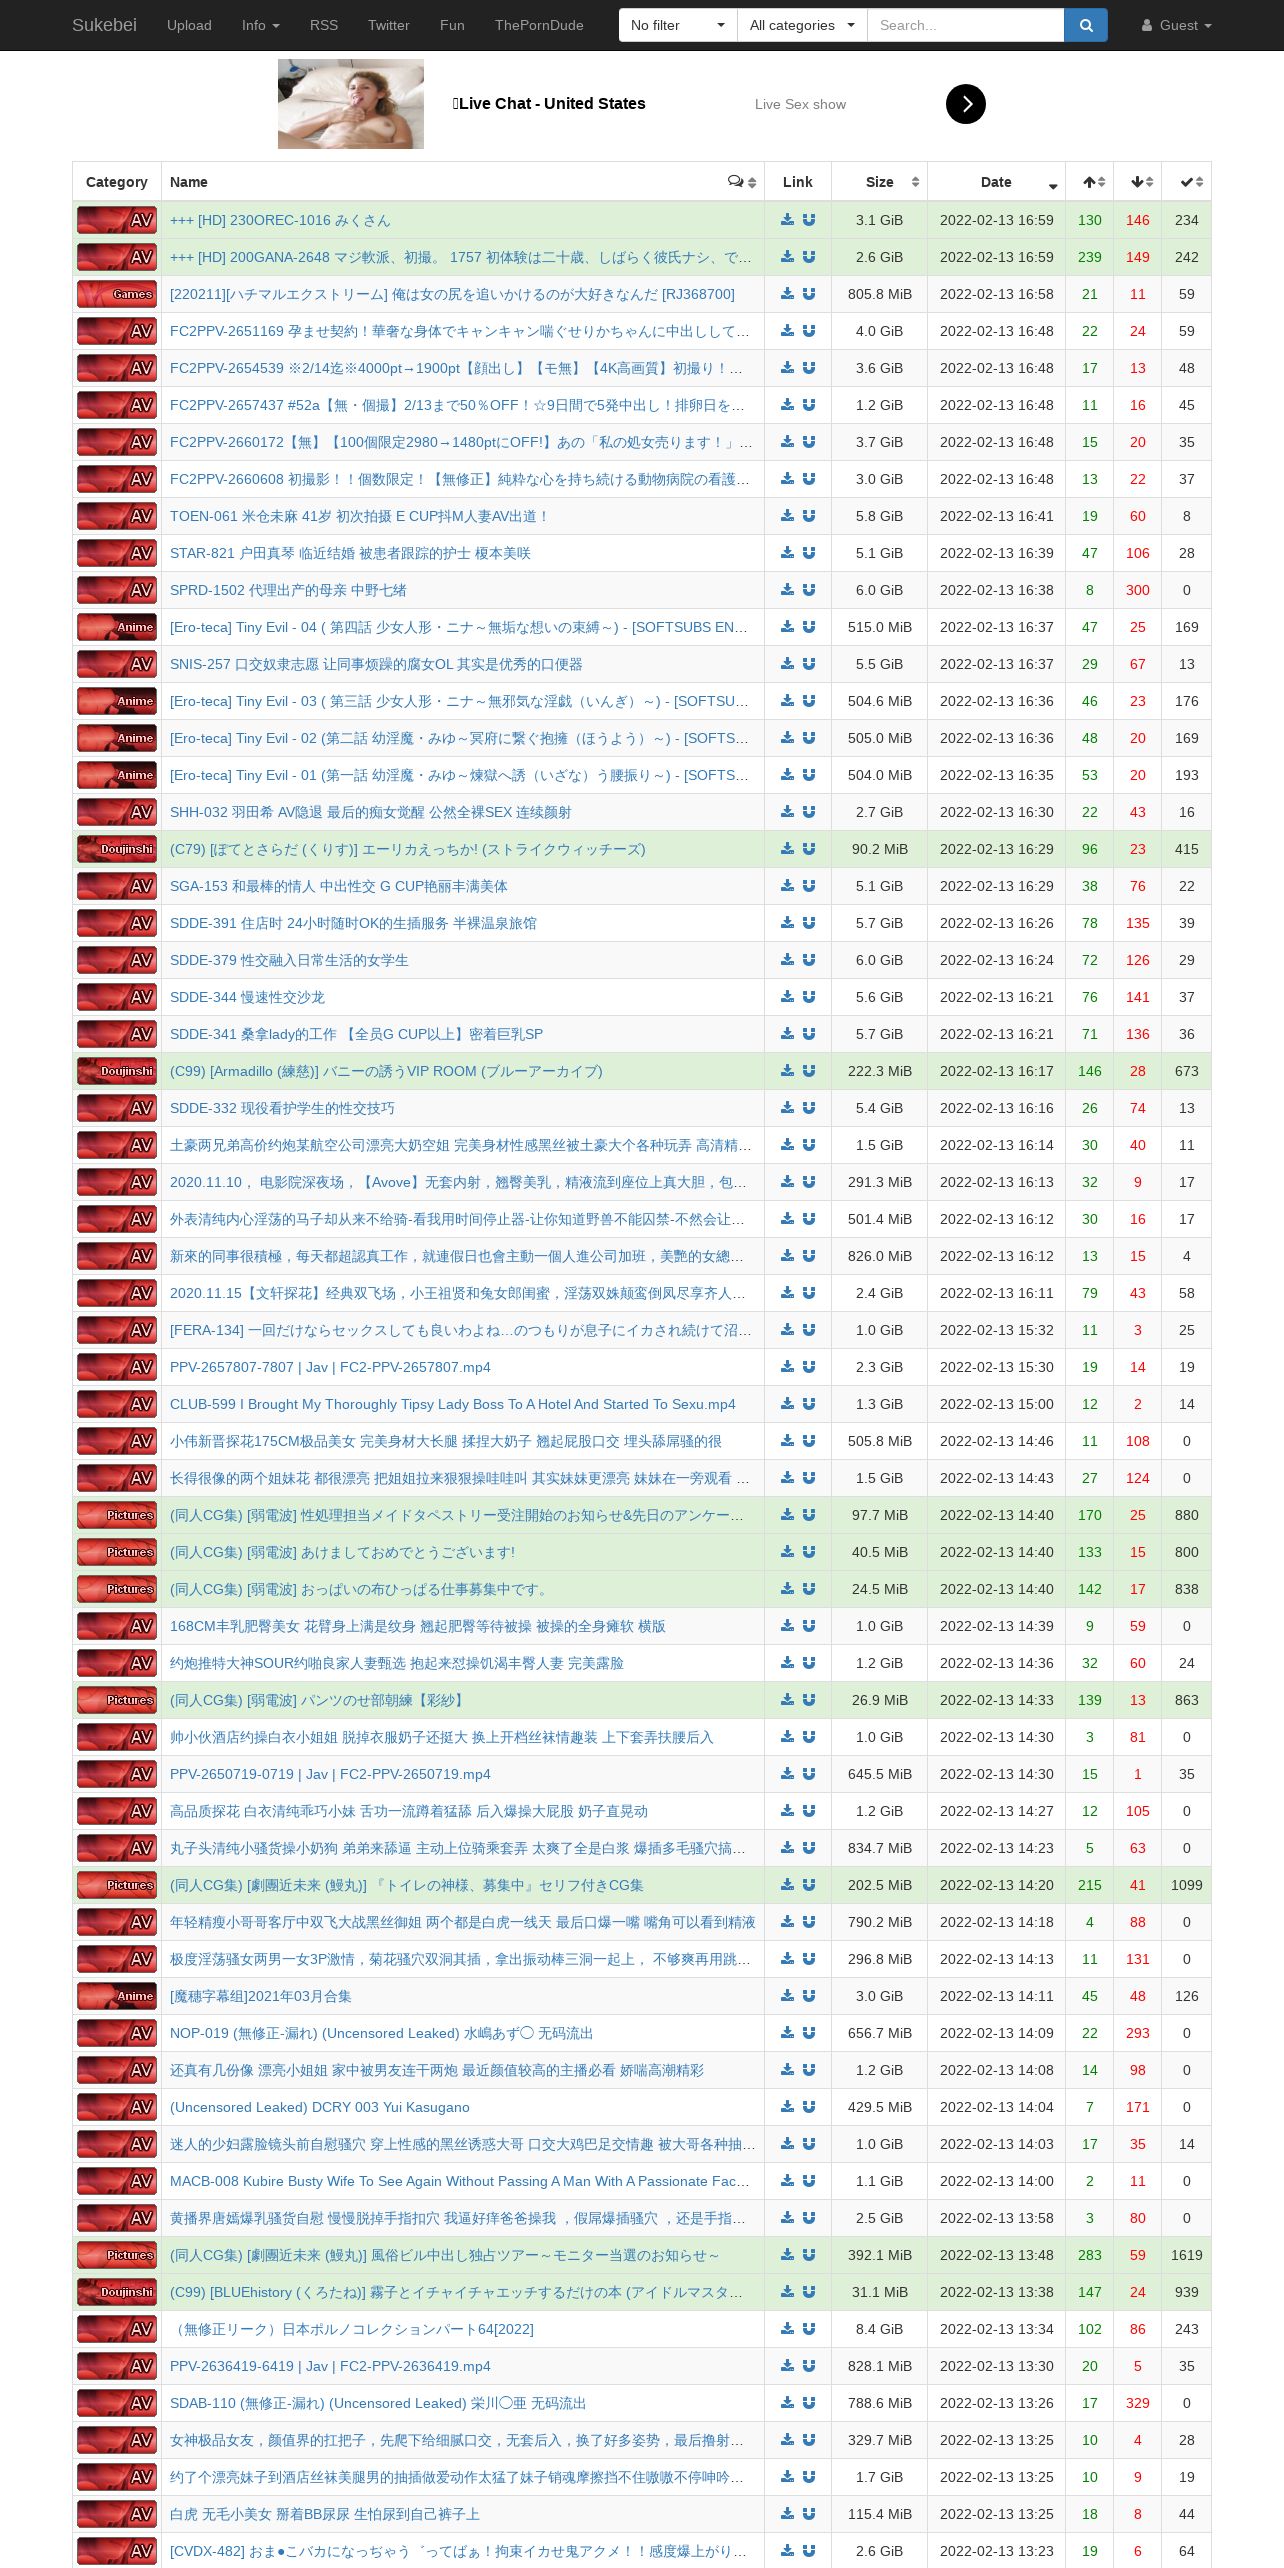Image resolution: width=1284 pixels, height=2568 pixels.
Task: Download torrent file for TOEN-061 row
Action: click(x=788, y=516)
